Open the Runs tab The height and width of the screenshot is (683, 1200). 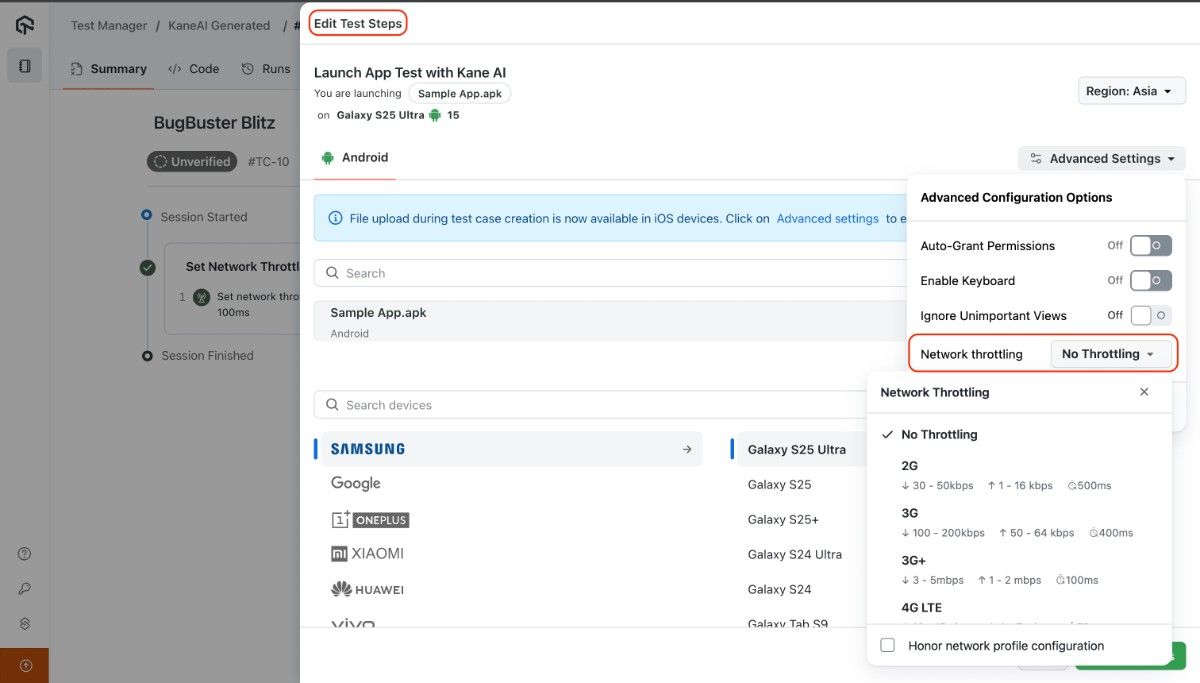pyautogui.click(x=265, y=69)
